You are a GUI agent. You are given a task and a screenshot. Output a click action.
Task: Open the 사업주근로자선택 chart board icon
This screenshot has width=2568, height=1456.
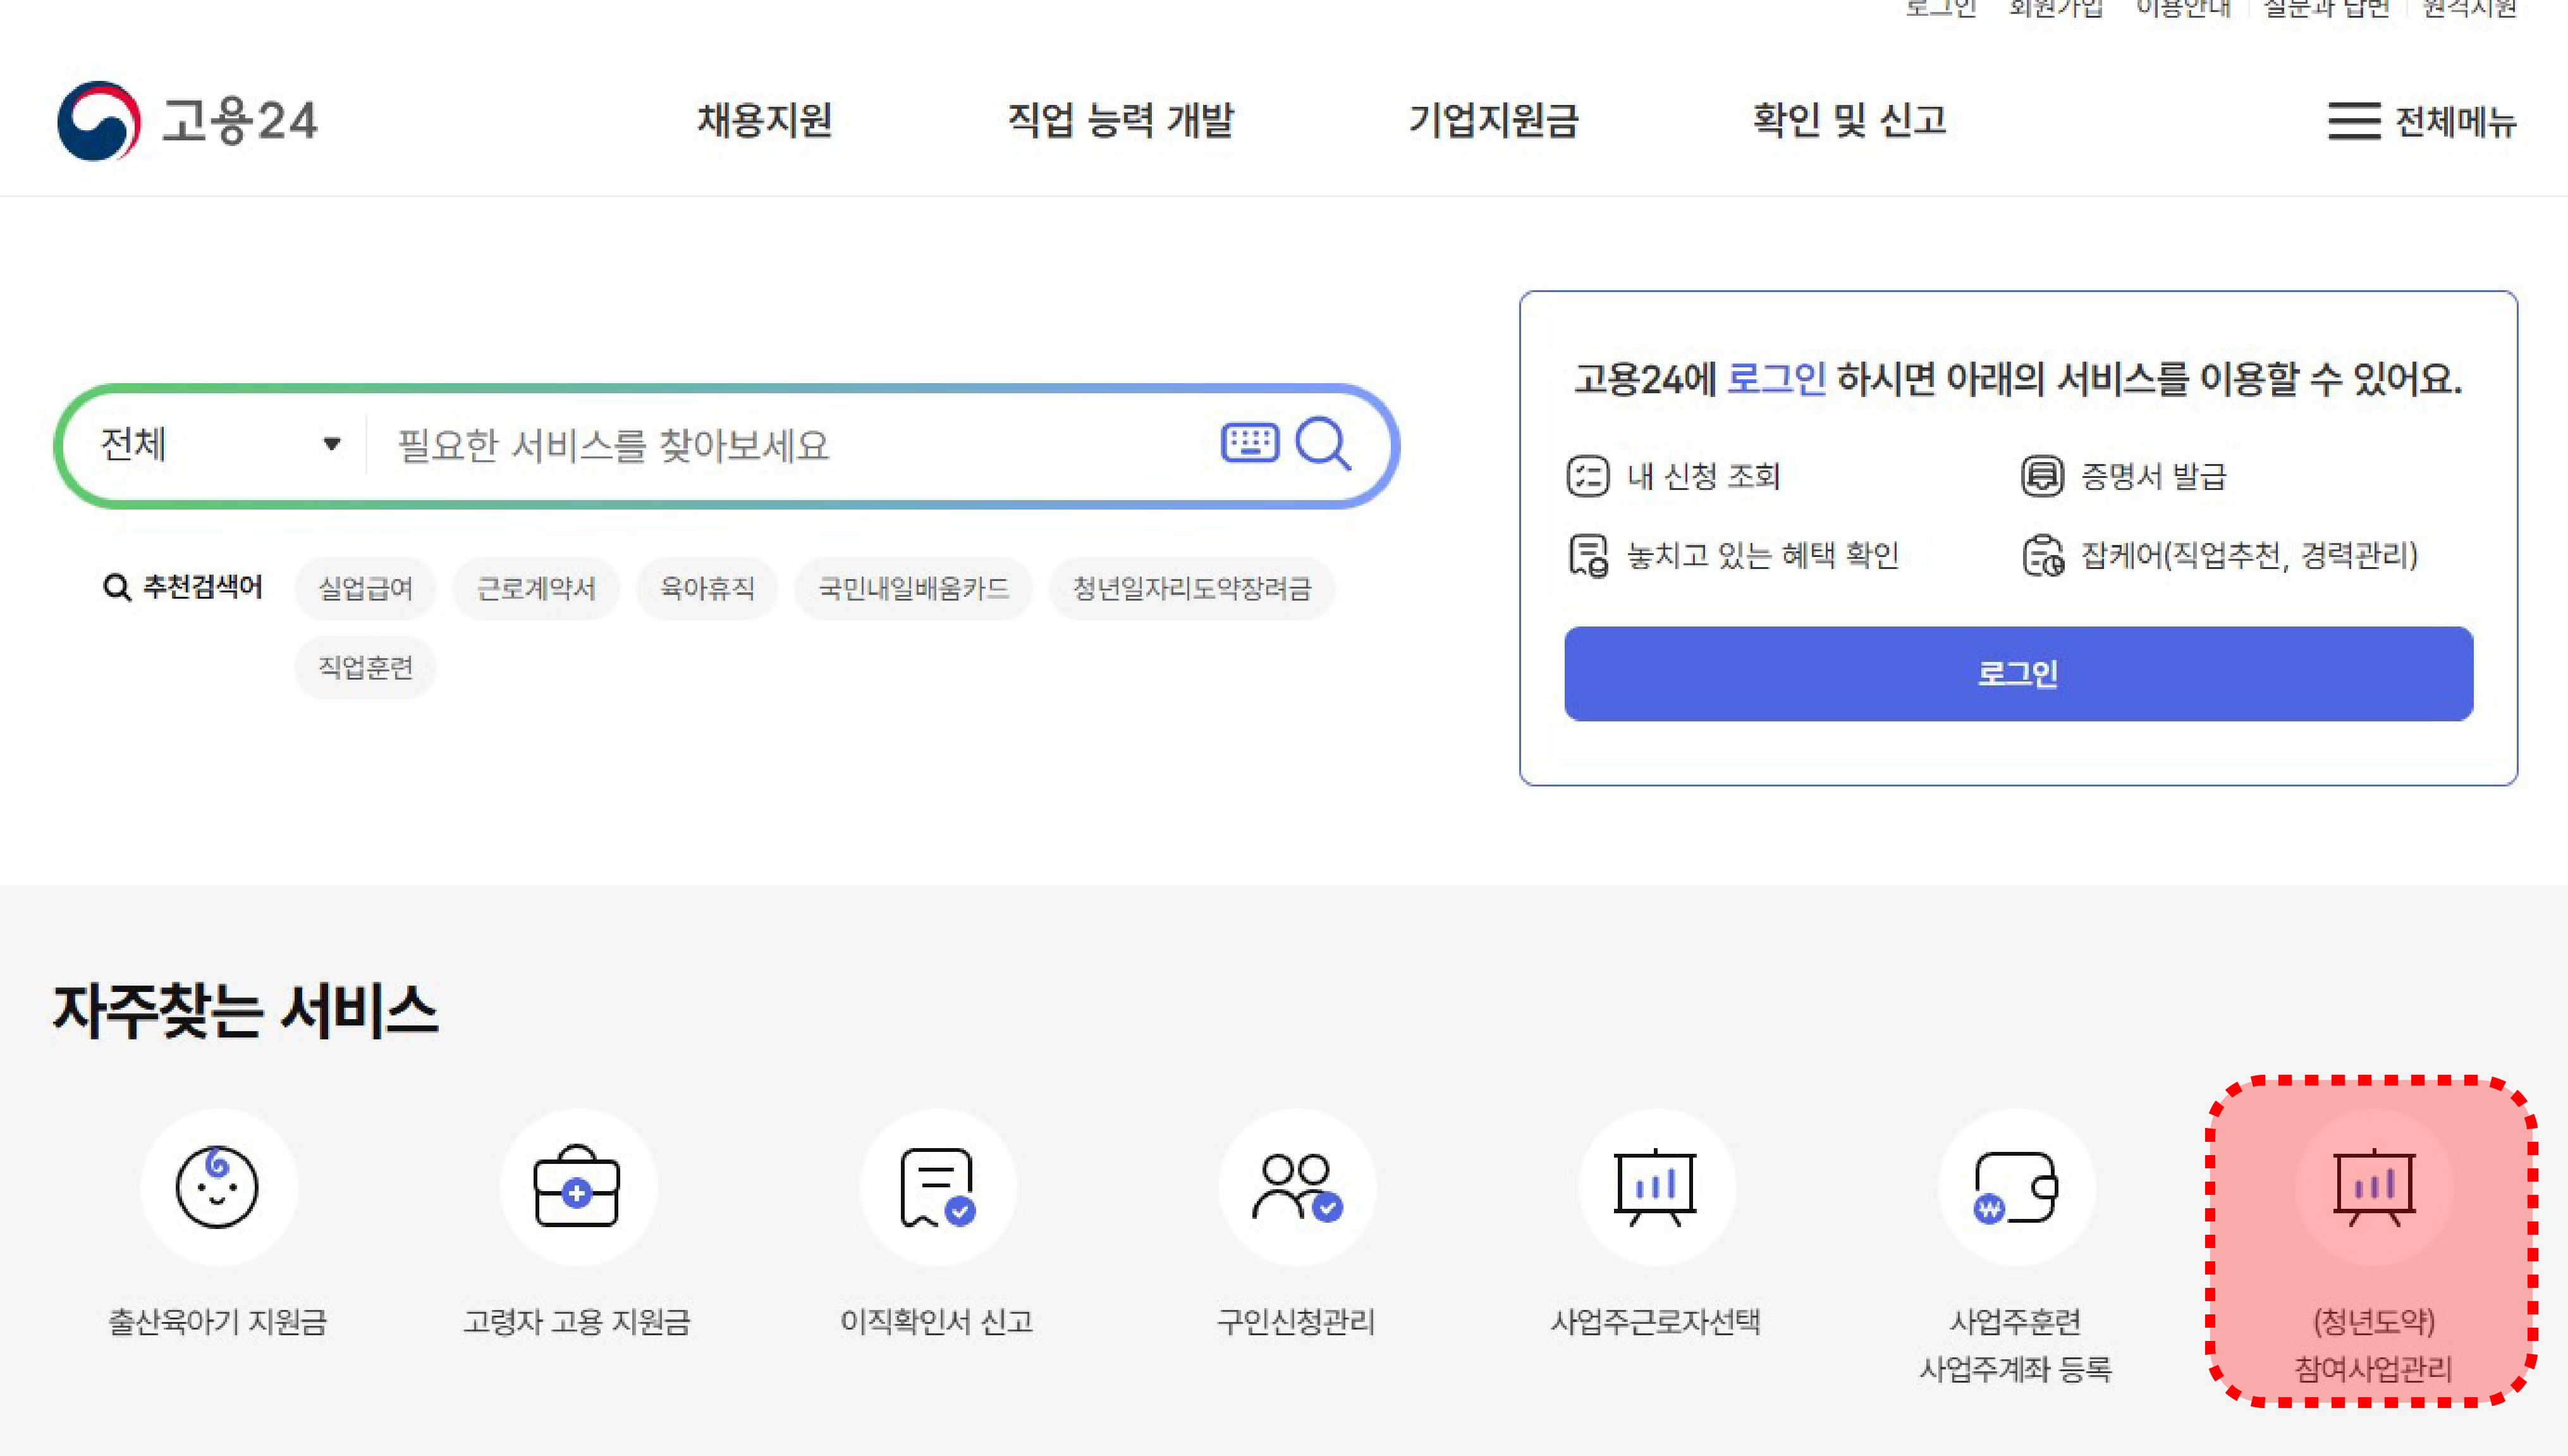coord(1656,1187)
